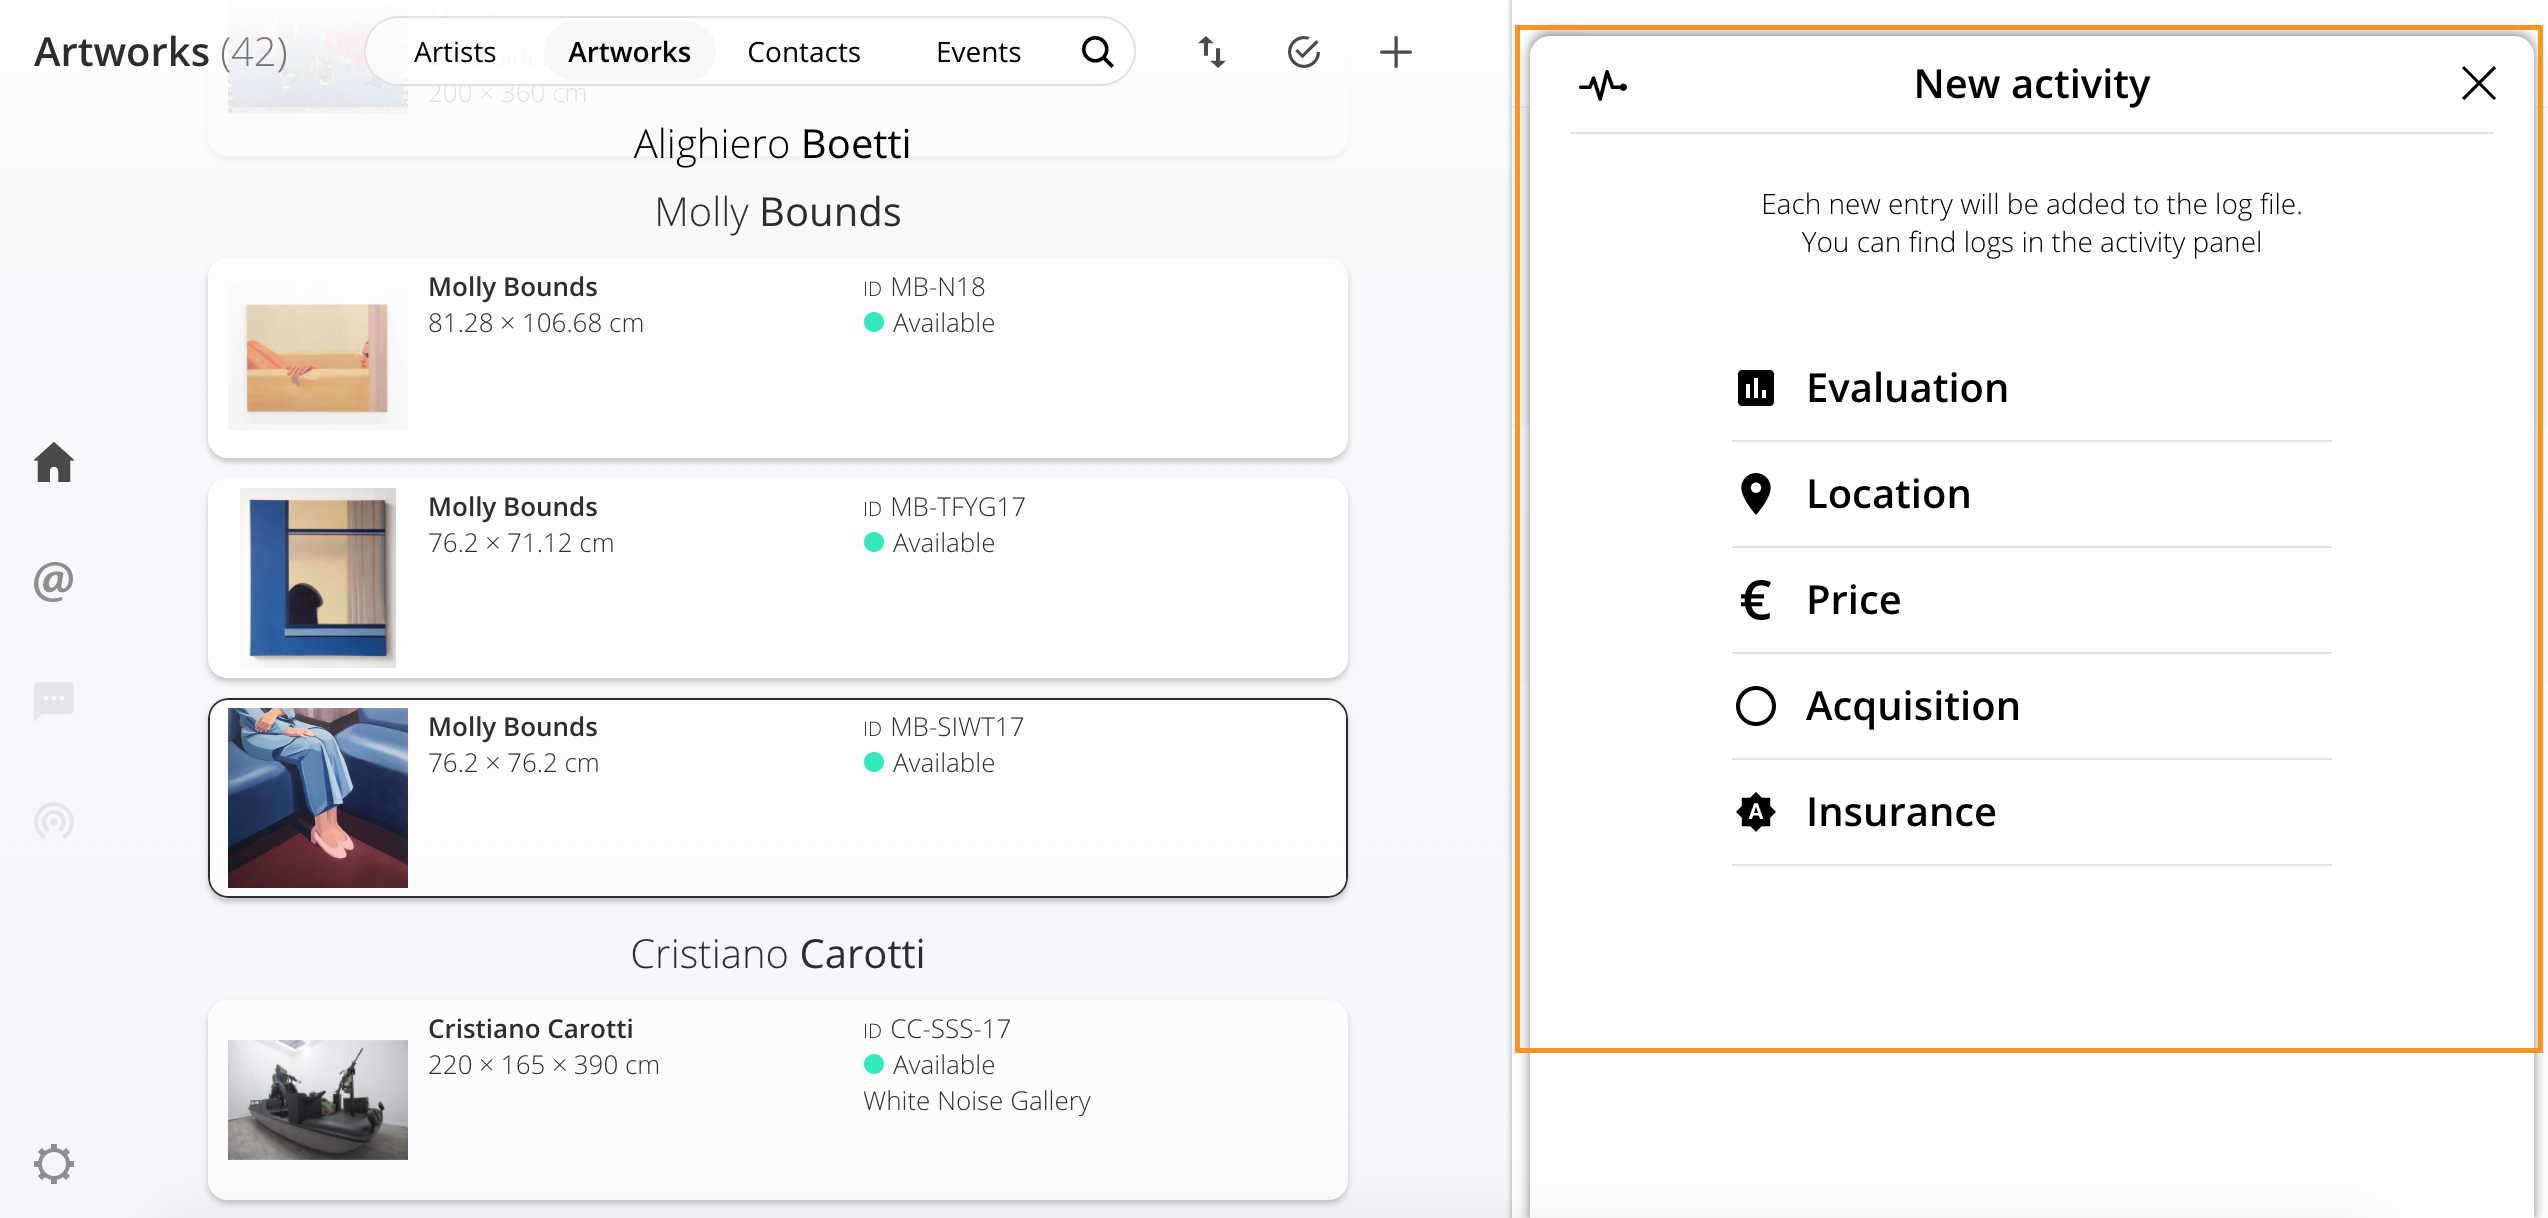This screenshot has width=2548, height=1218.
Task: Open artwork thumbnail MB-SIWT17 seated figure
Action: tap(318, 798)
